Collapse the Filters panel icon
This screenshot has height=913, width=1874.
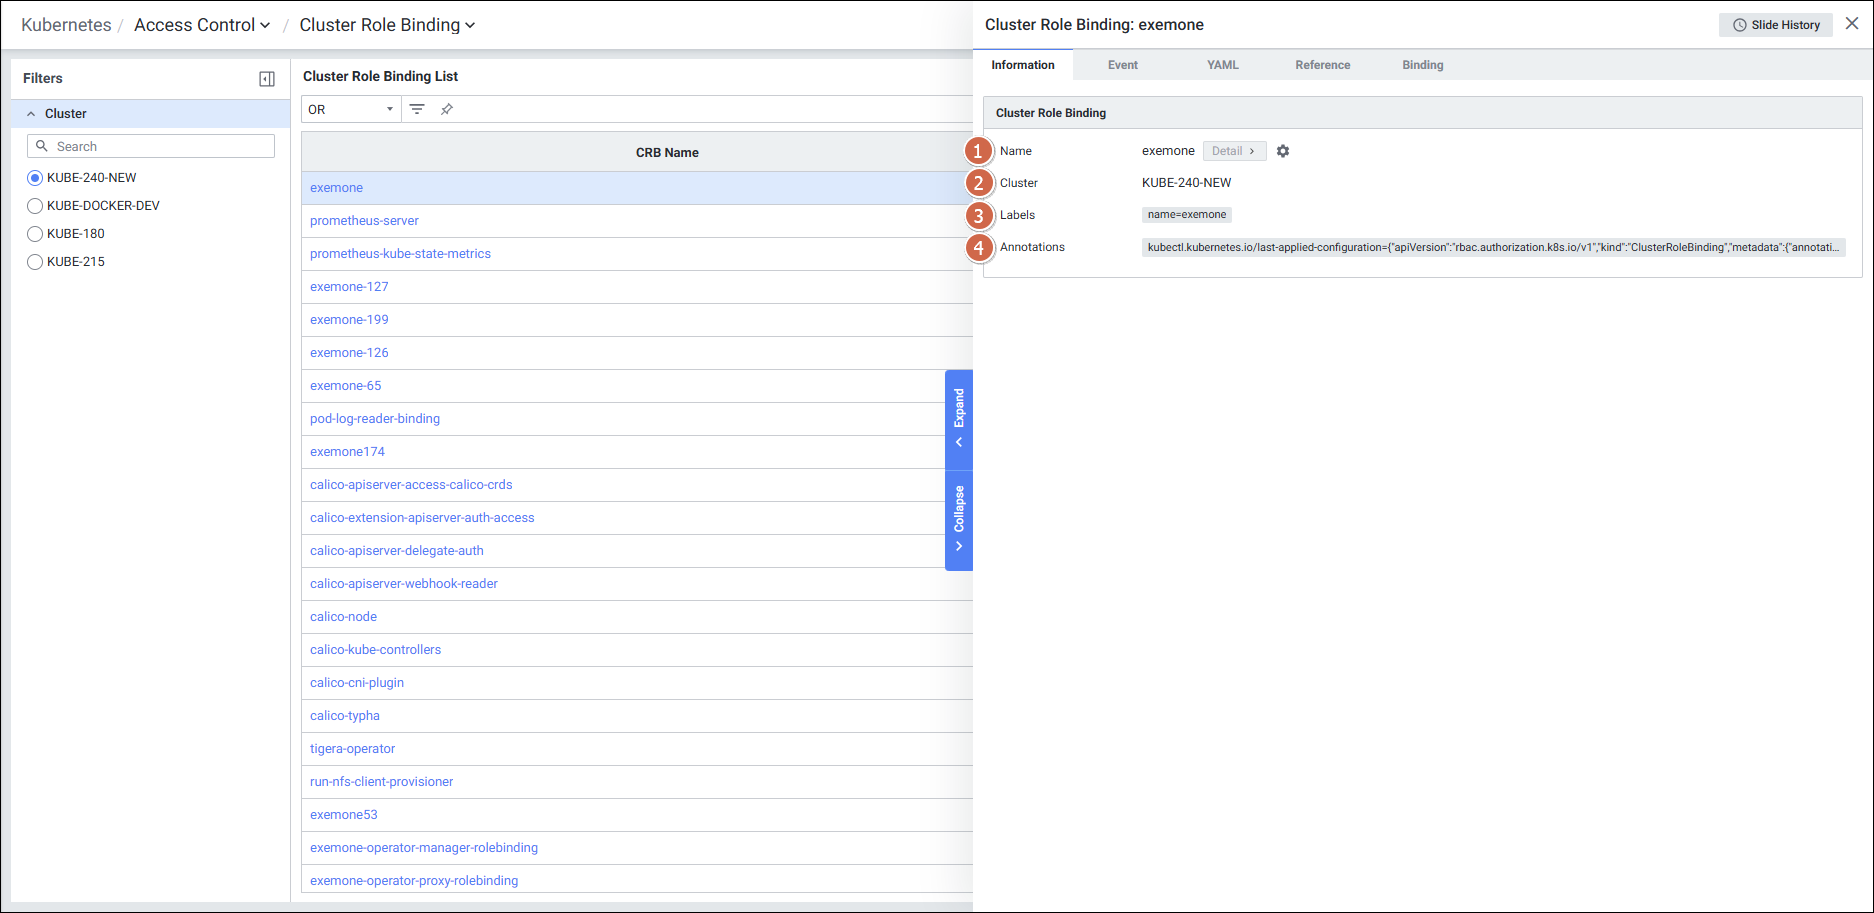point(267,79)
